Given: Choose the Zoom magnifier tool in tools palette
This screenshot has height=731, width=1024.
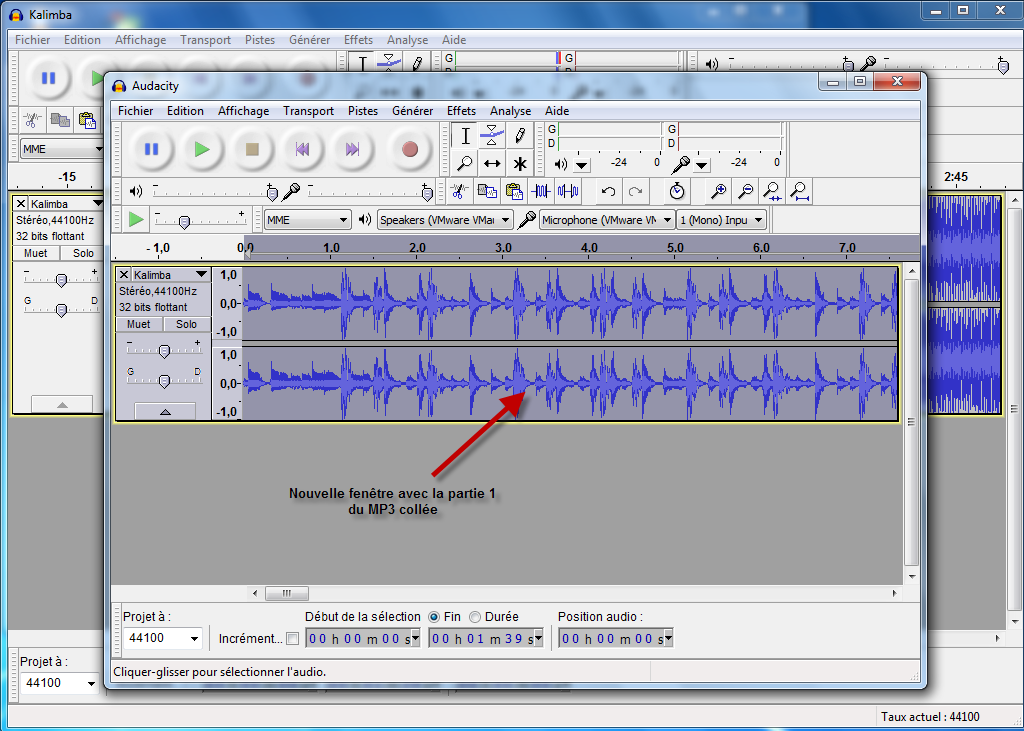Looking at the screenshot, I should pos(465,163).
